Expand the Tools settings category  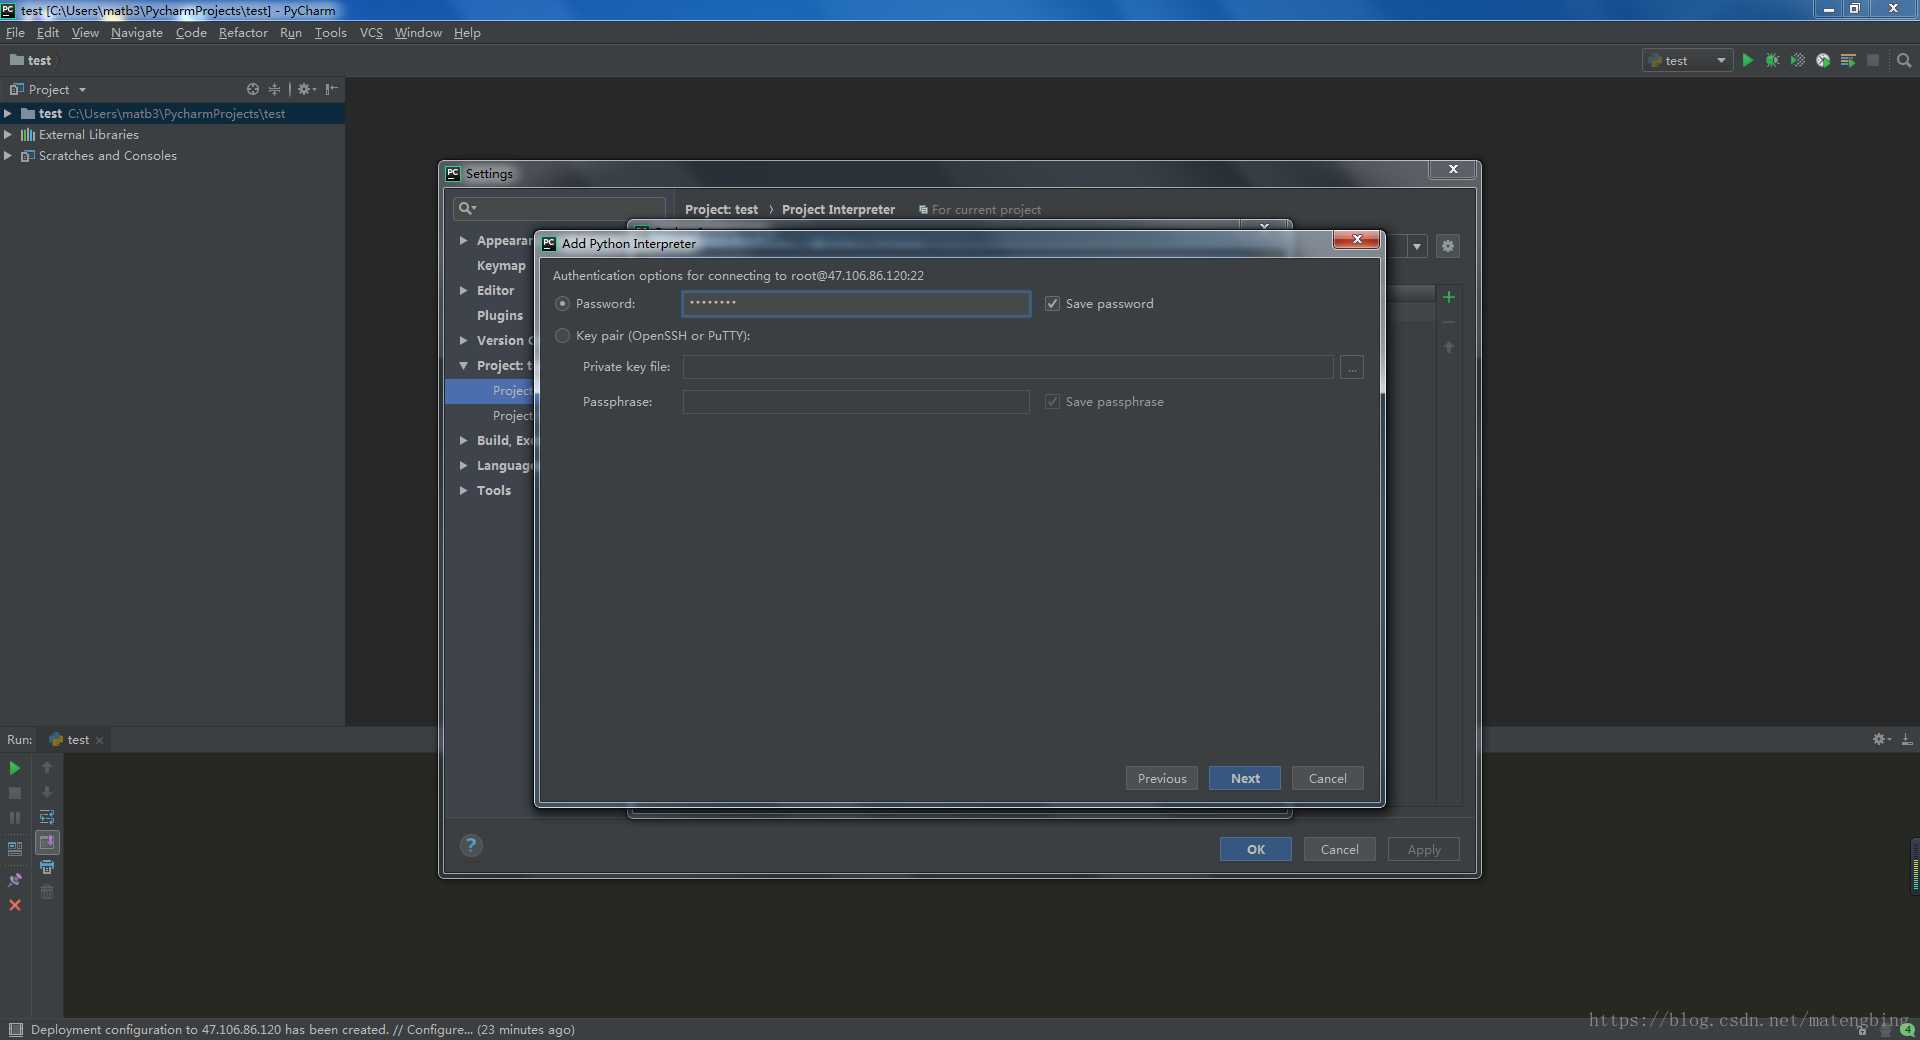coord(463,491)
